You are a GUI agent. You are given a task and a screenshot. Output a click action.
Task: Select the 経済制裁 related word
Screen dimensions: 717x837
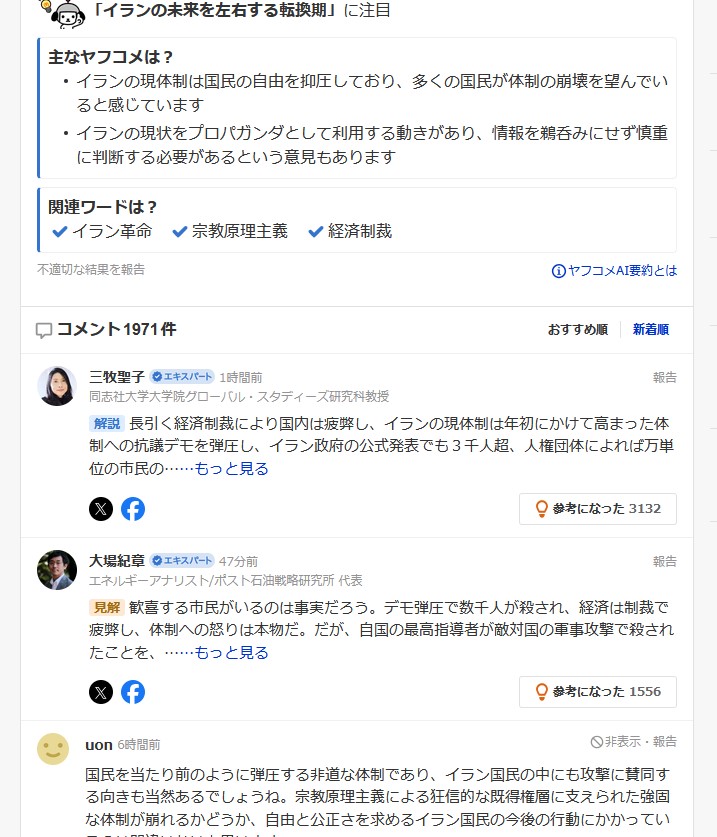point(350,231)
